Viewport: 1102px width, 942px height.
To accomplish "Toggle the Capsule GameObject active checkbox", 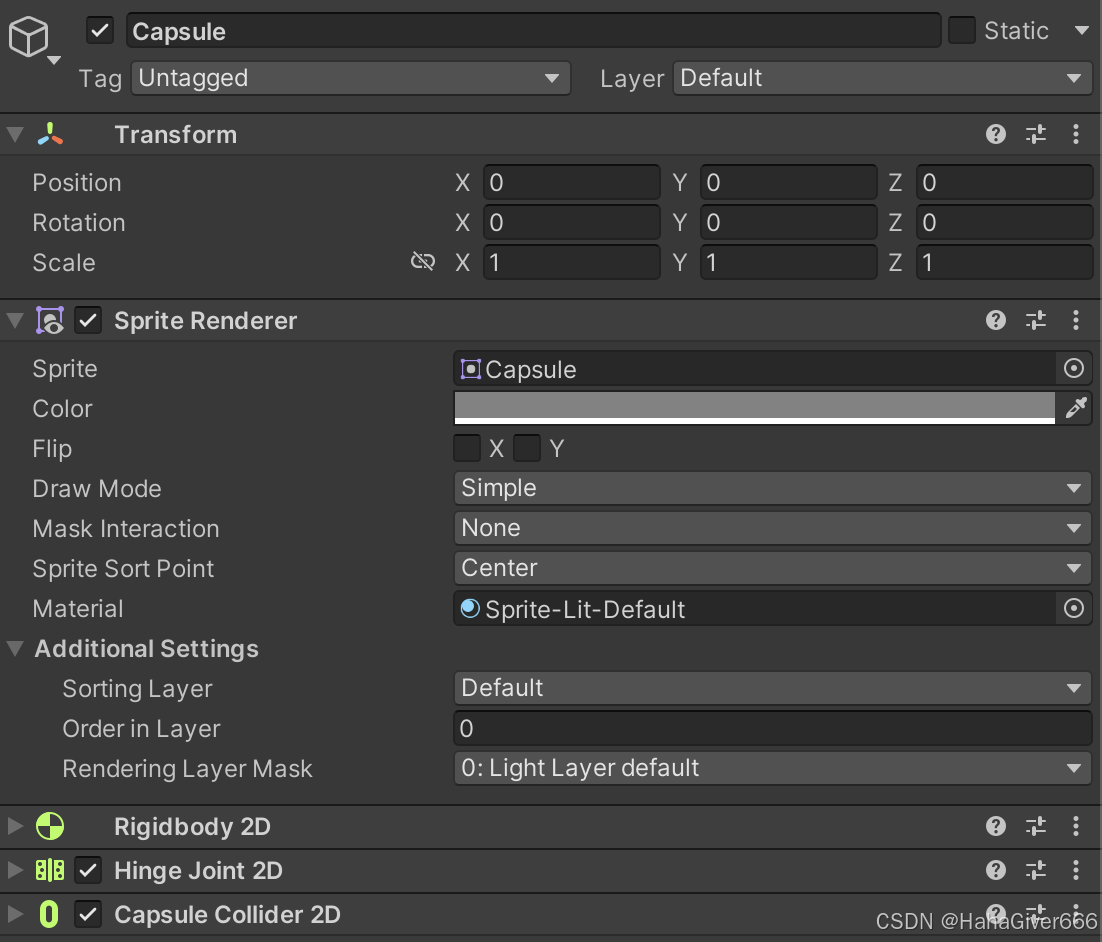I will pos(98,30).
